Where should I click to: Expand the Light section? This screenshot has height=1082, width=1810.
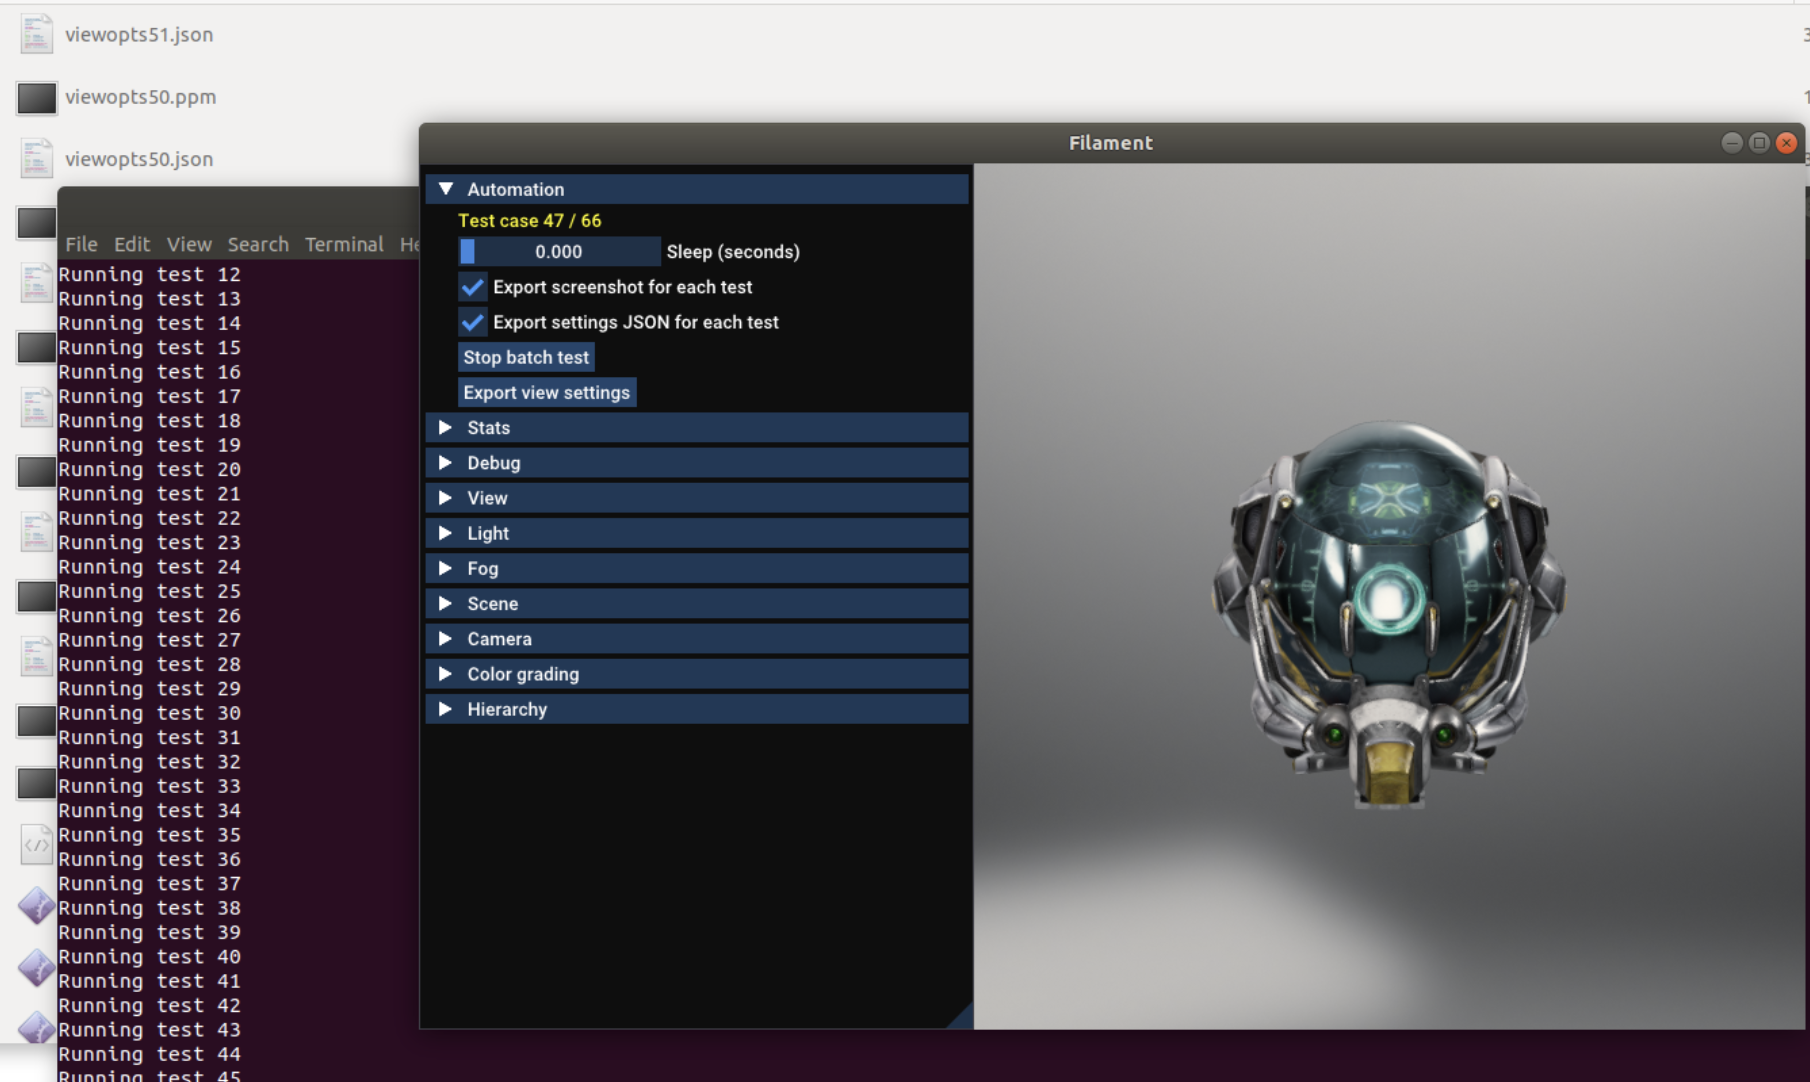pyautogui.click(x=697, y=533)
